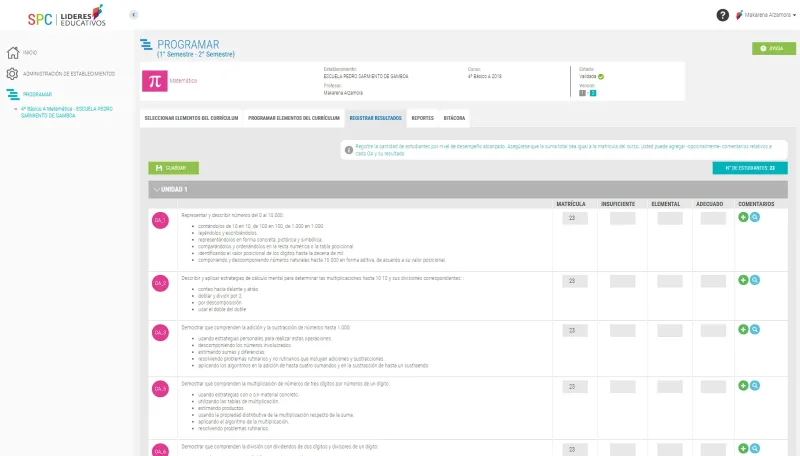Screen dimensions: 800x456
Task: Click the OA_3 pink badge
Action: (x=160, y=333)
